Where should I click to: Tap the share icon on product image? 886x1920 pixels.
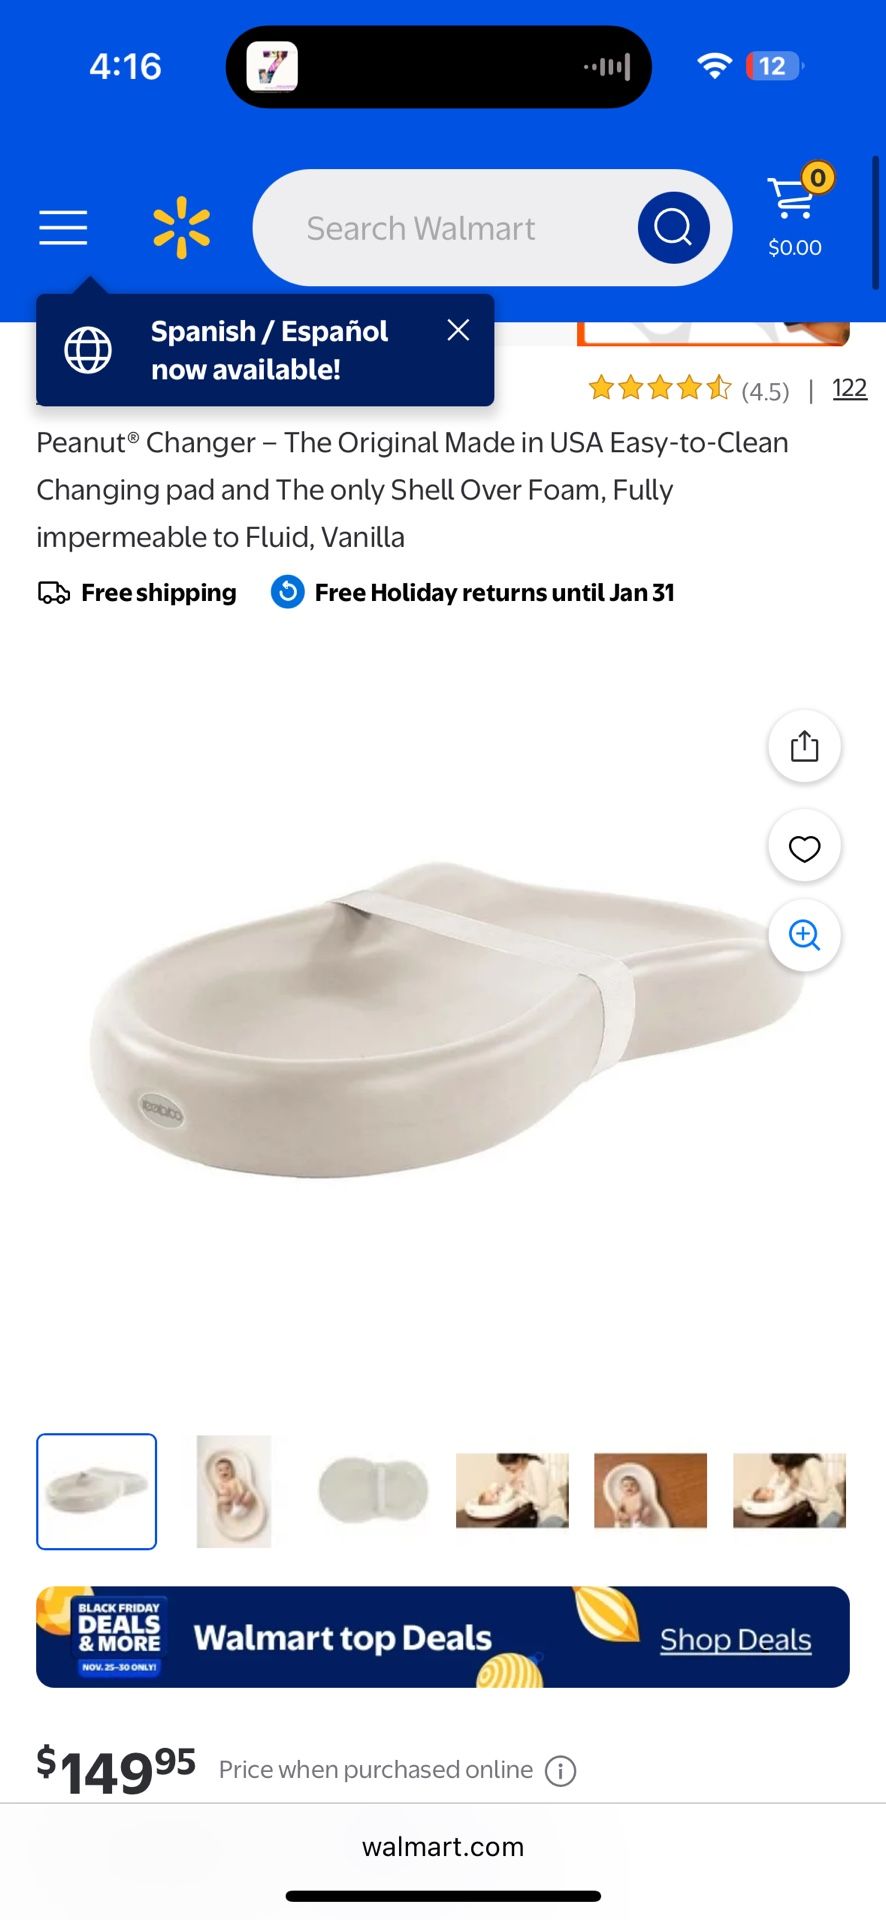(x=804, y=746)
